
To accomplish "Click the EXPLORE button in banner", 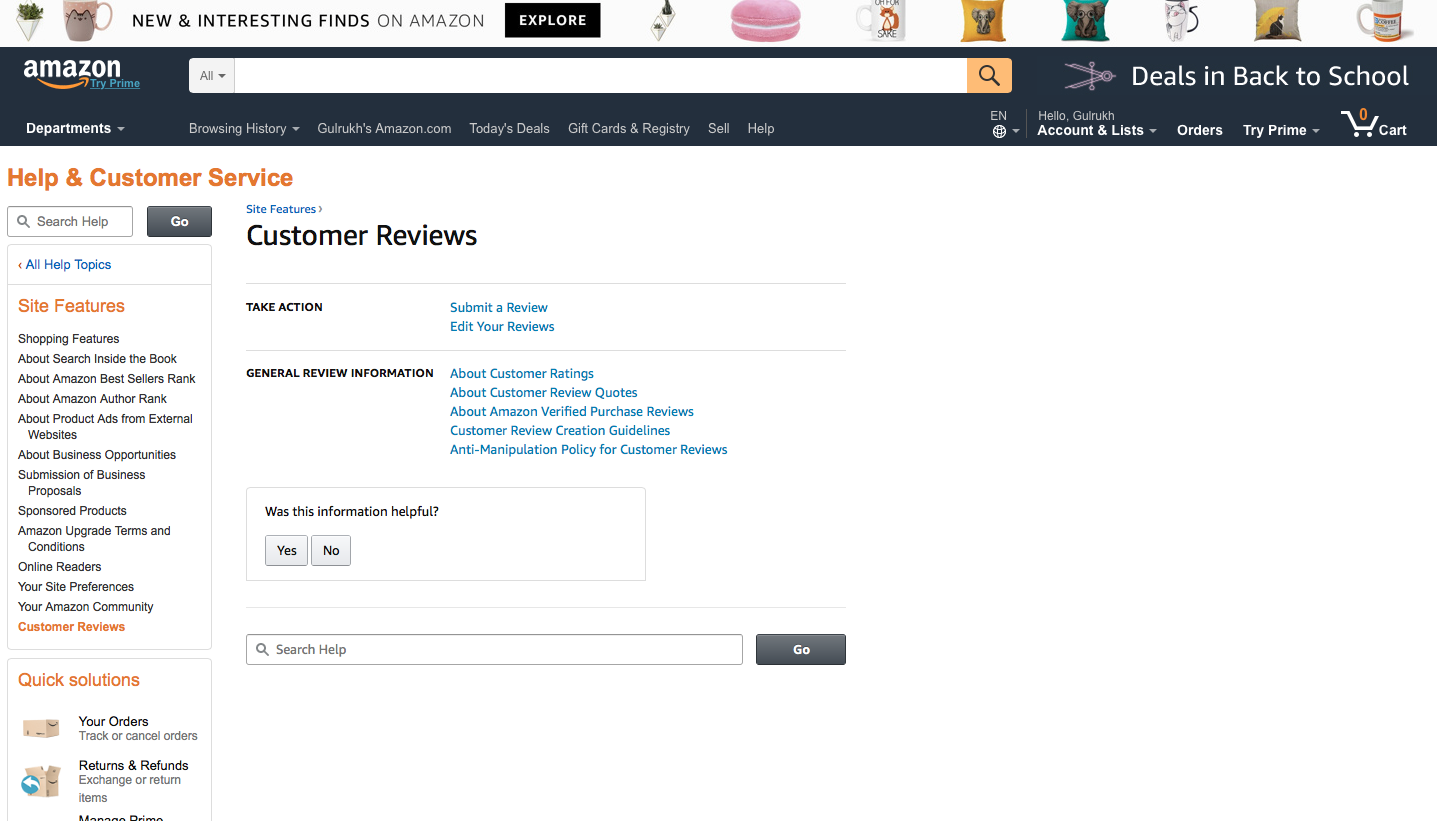I will [553, 20].
